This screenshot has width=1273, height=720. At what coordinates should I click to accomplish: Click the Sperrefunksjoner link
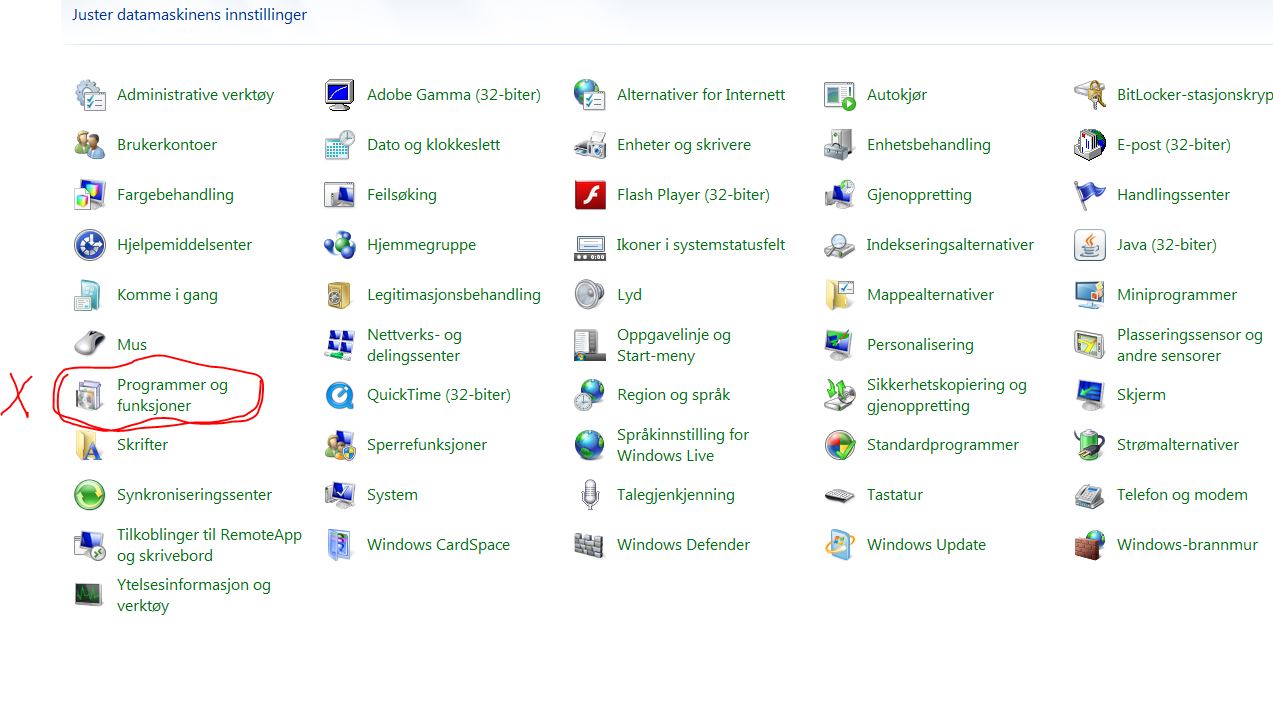[x=427, y=445]
